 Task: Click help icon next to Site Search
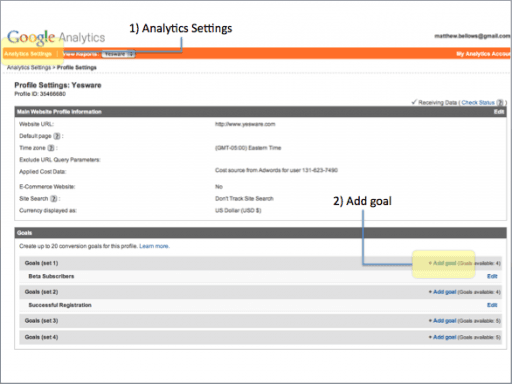tap(54, 199)
